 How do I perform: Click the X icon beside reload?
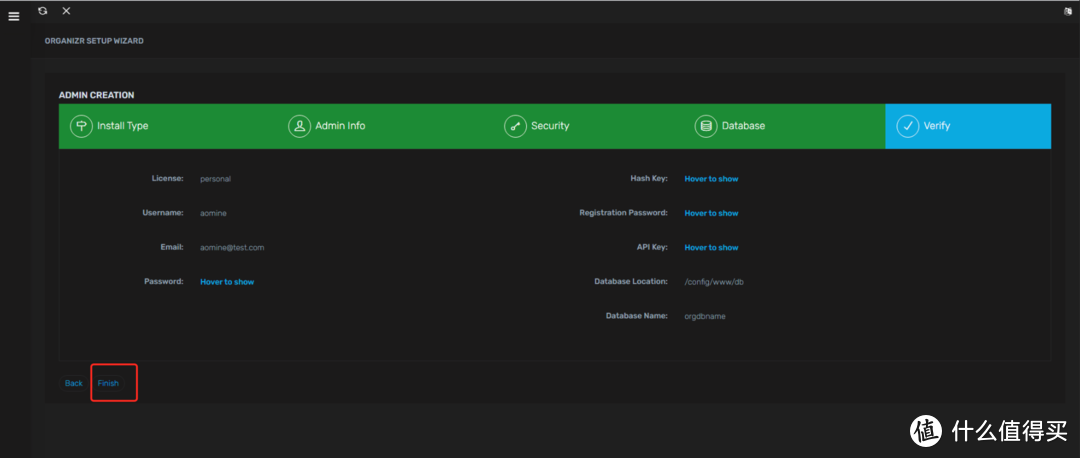pos(66,10)
